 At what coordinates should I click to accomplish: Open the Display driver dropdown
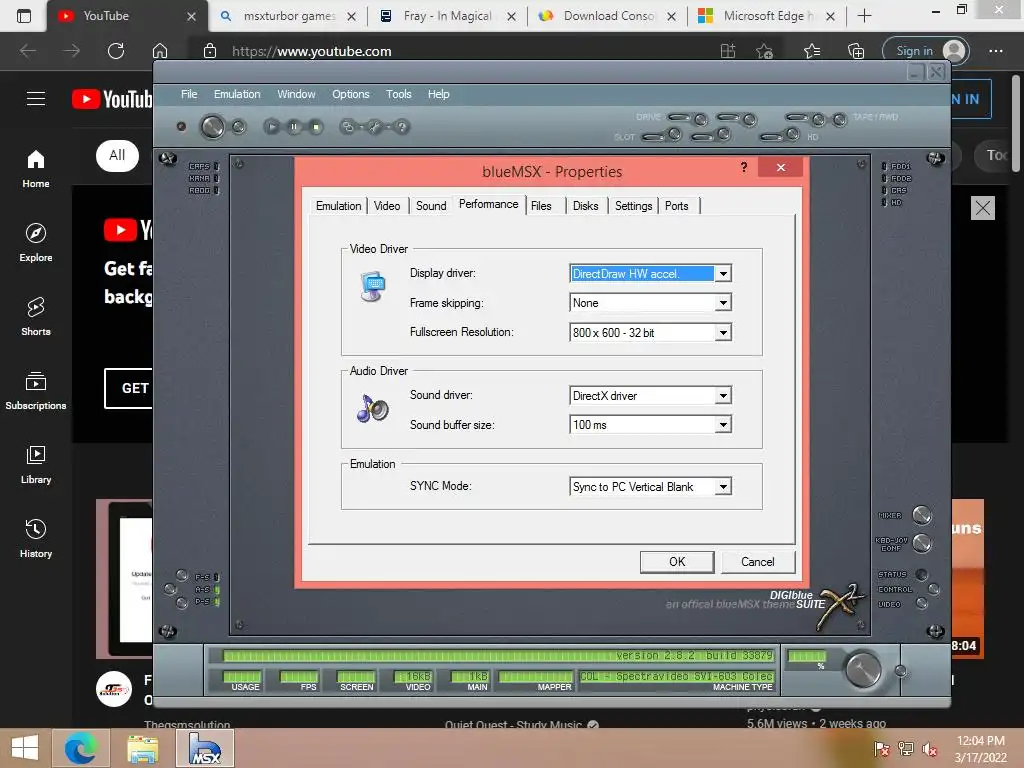(x=723, y=274)
